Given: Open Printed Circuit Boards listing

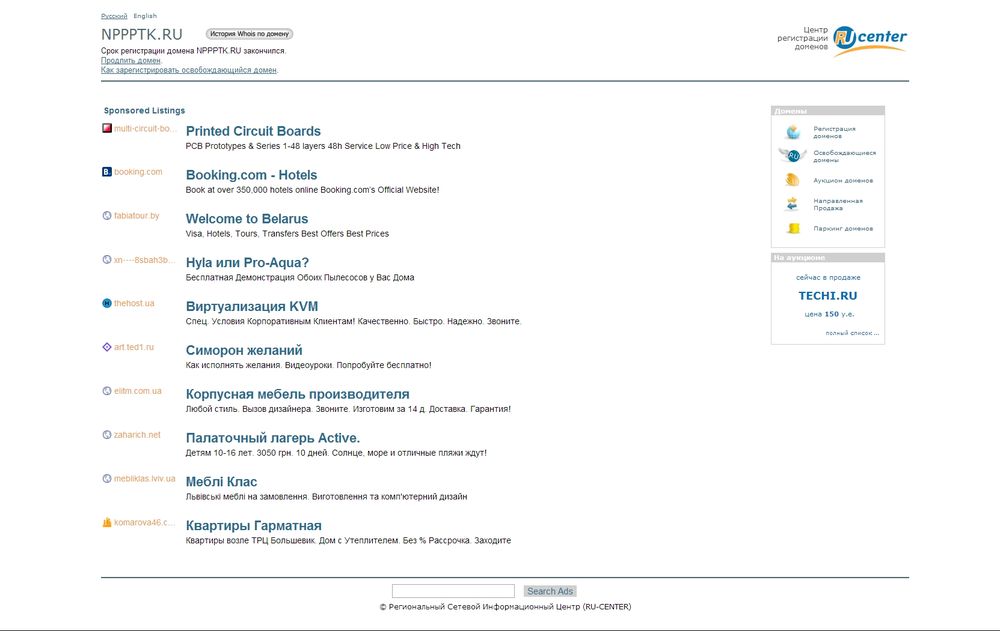Looking at the screenshot, I should [x=253, y=131].
